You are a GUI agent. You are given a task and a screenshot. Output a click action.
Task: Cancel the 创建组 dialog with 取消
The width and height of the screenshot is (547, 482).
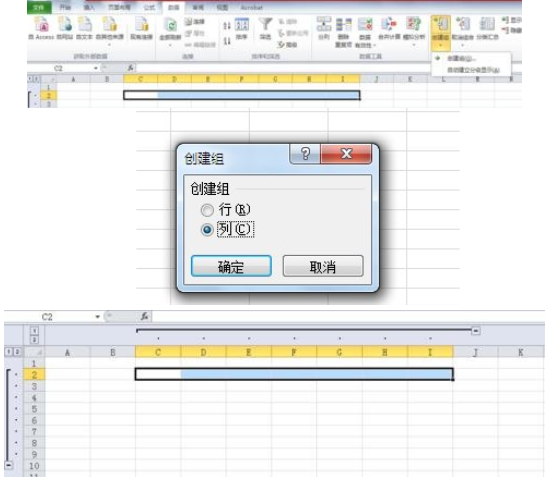[x=323, y=266]
